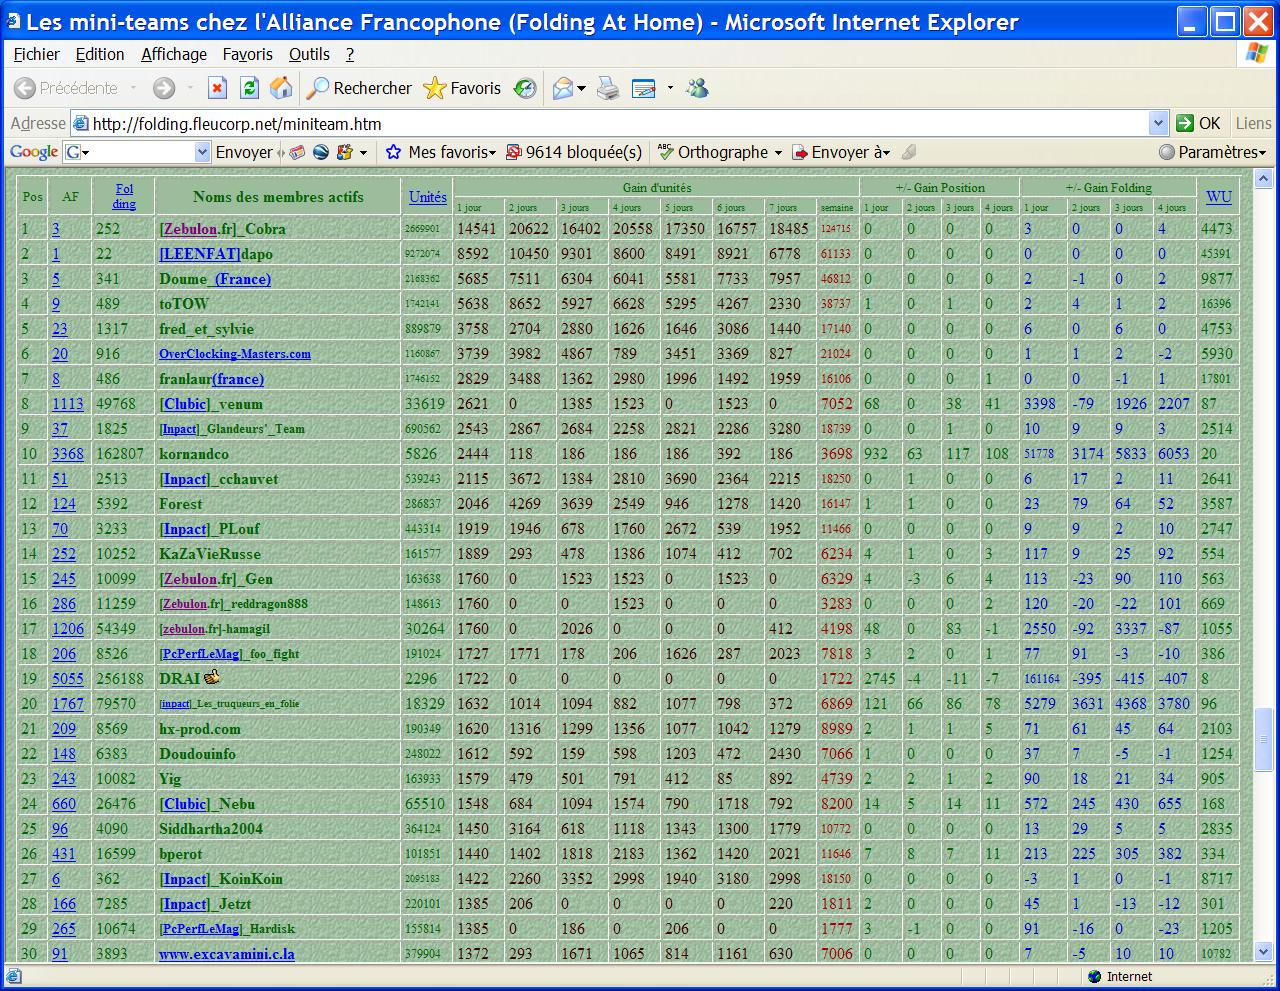Screen dimensions: 1280x991
Task: Open the Outils menu
Action: tap(309, 54)
